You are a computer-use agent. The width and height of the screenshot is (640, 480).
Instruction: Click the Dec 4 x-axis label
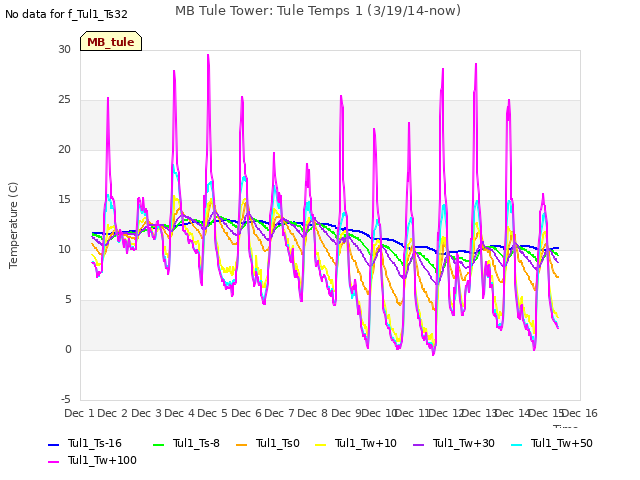click(179, 413)
